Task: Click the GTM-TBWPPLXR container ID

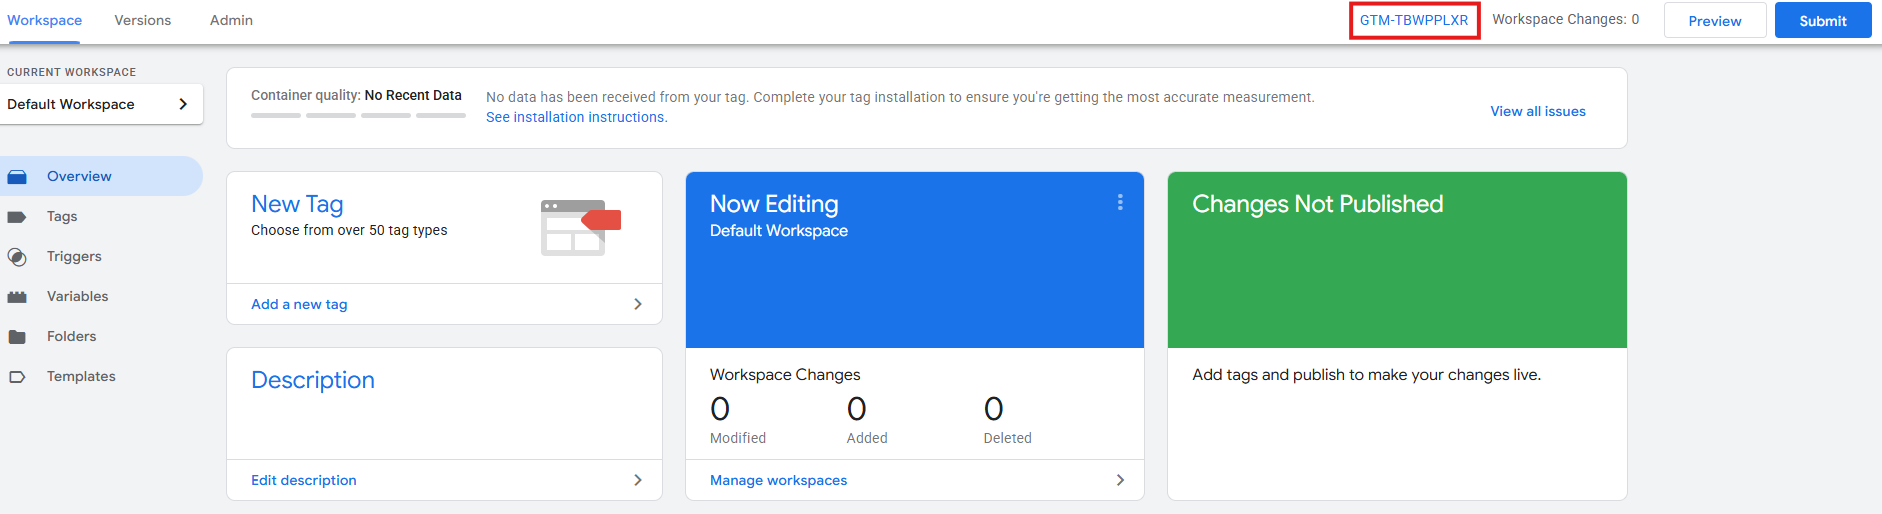Action: click(1414, 20)
